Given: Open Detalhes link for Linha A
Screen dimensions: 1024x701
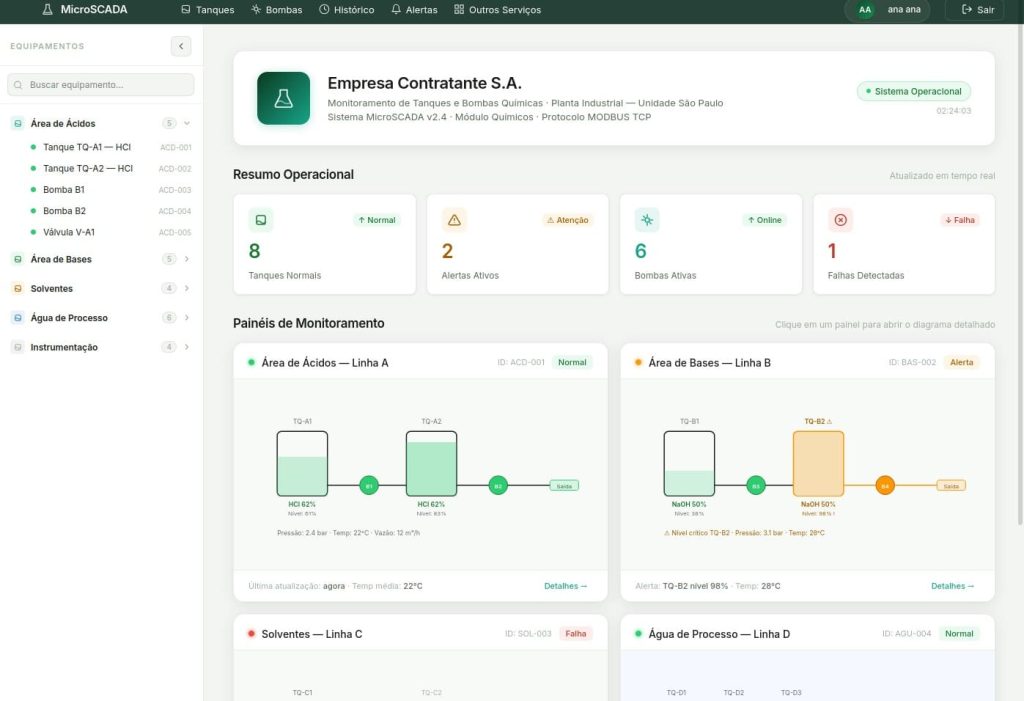Looking at the screenshot, I should [x=566, y=586].
